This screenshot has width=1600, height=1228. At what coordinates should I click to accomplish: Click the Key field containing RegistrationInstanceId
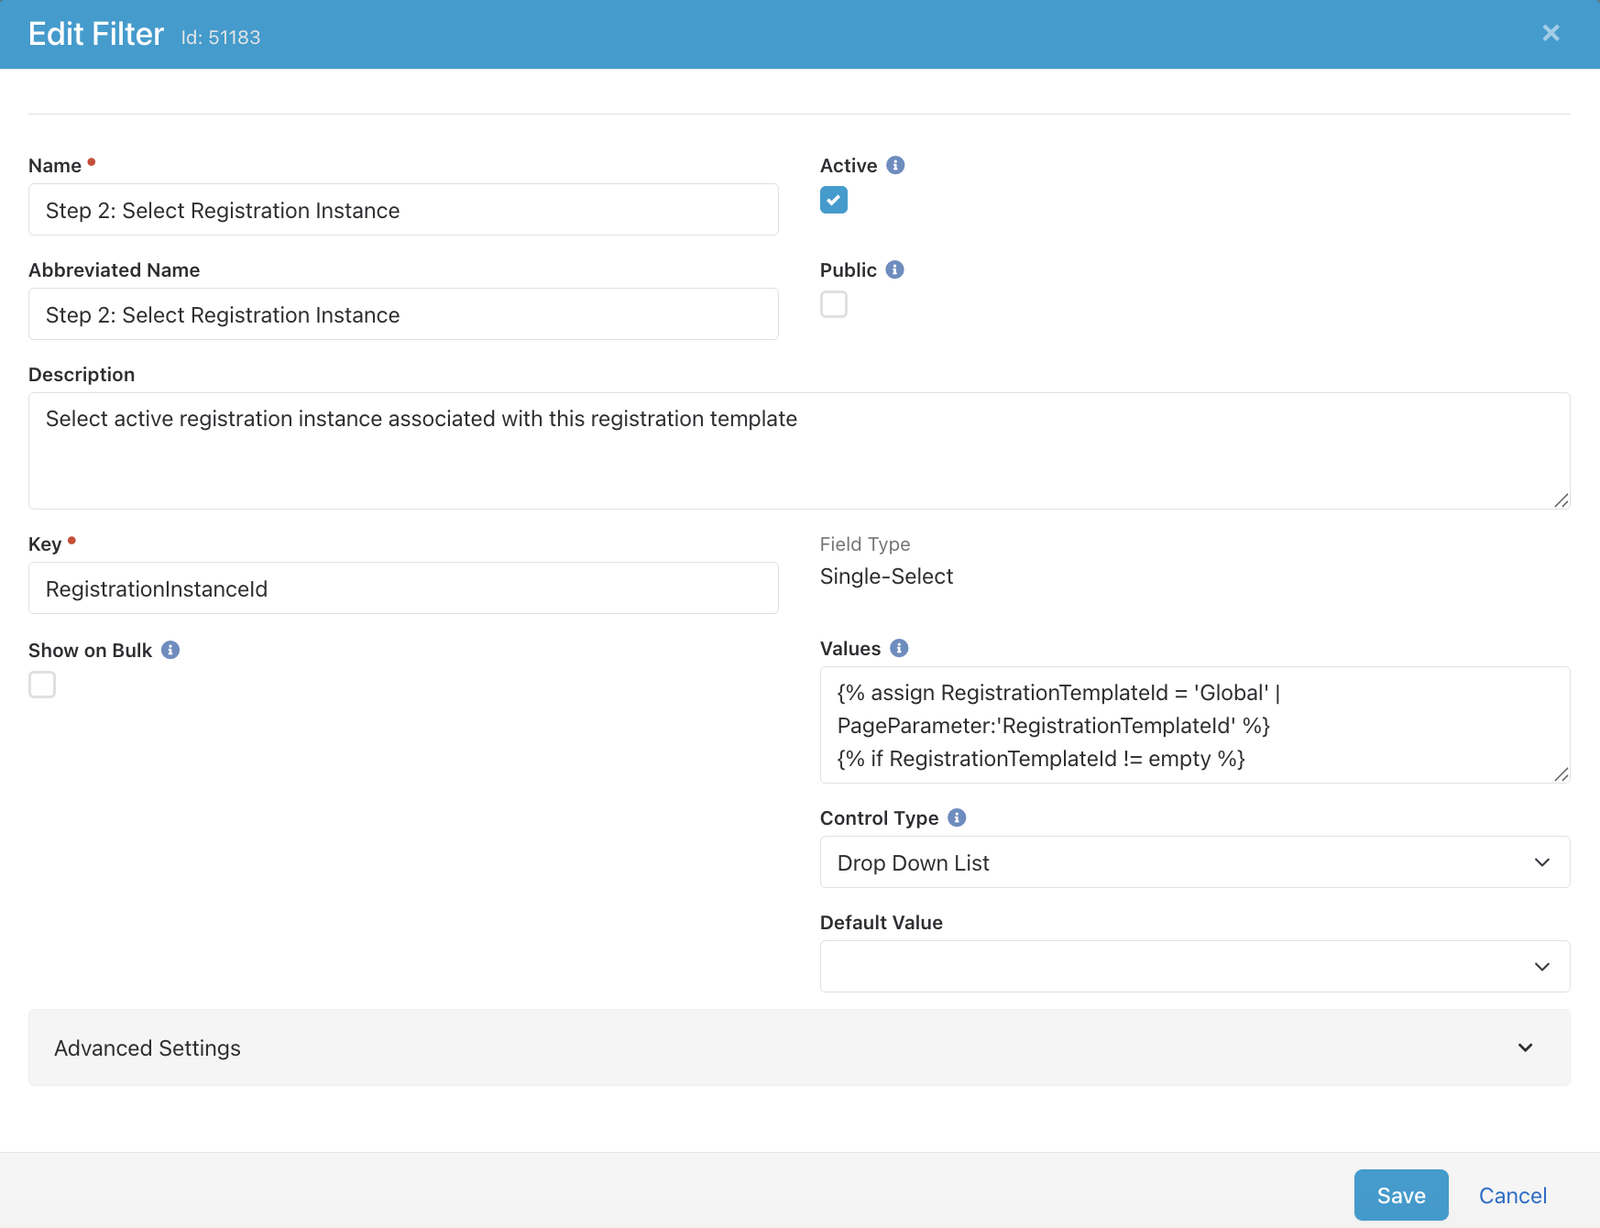(403, 589)
